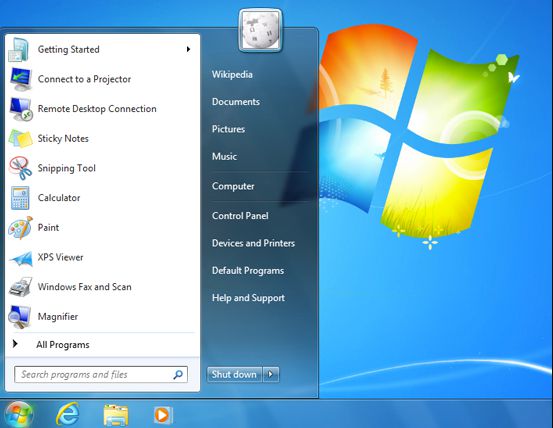Launch Internet Explorer from taskbar

point(67,414)
